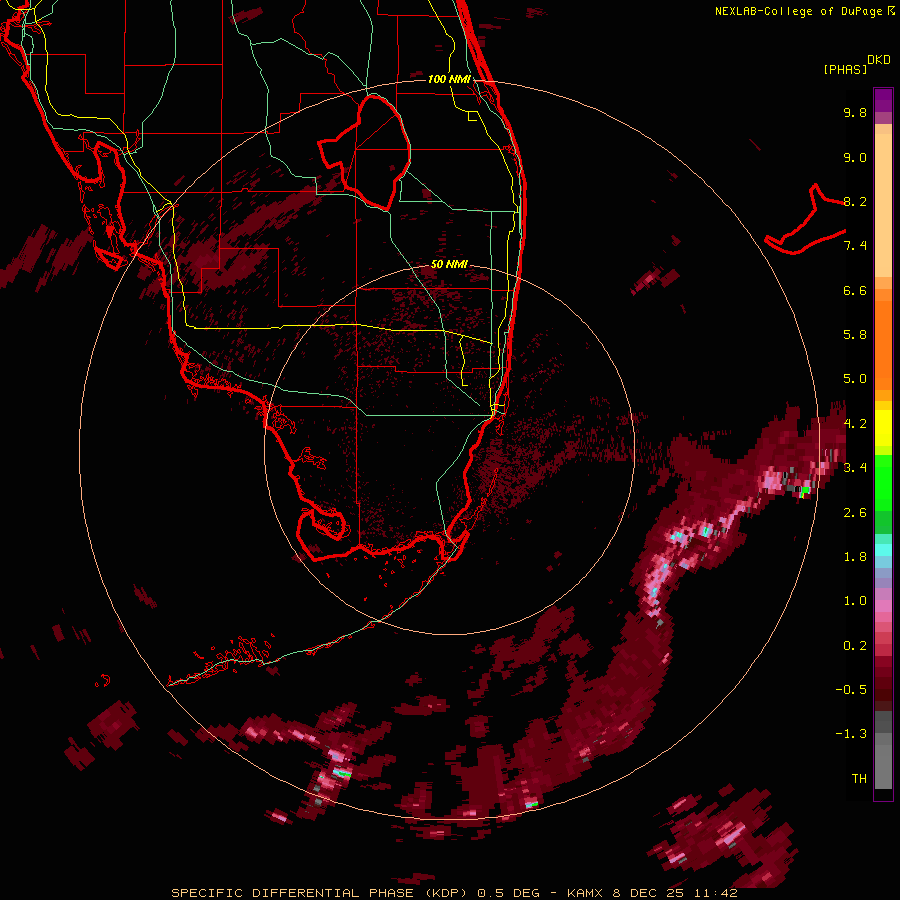This screenshot has height=900, width=900.
Task: Select the 5.0 scale label
Action: coord(855,379)
